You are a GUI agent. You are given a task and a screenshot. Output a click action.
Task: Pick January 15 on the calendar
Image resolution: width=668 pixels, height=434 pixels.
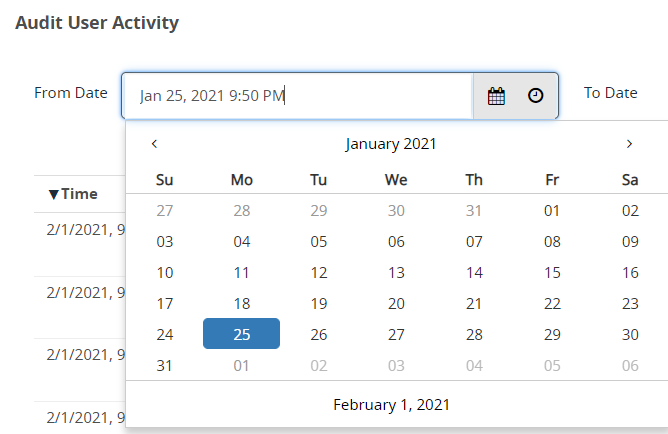tap(552, 273)
